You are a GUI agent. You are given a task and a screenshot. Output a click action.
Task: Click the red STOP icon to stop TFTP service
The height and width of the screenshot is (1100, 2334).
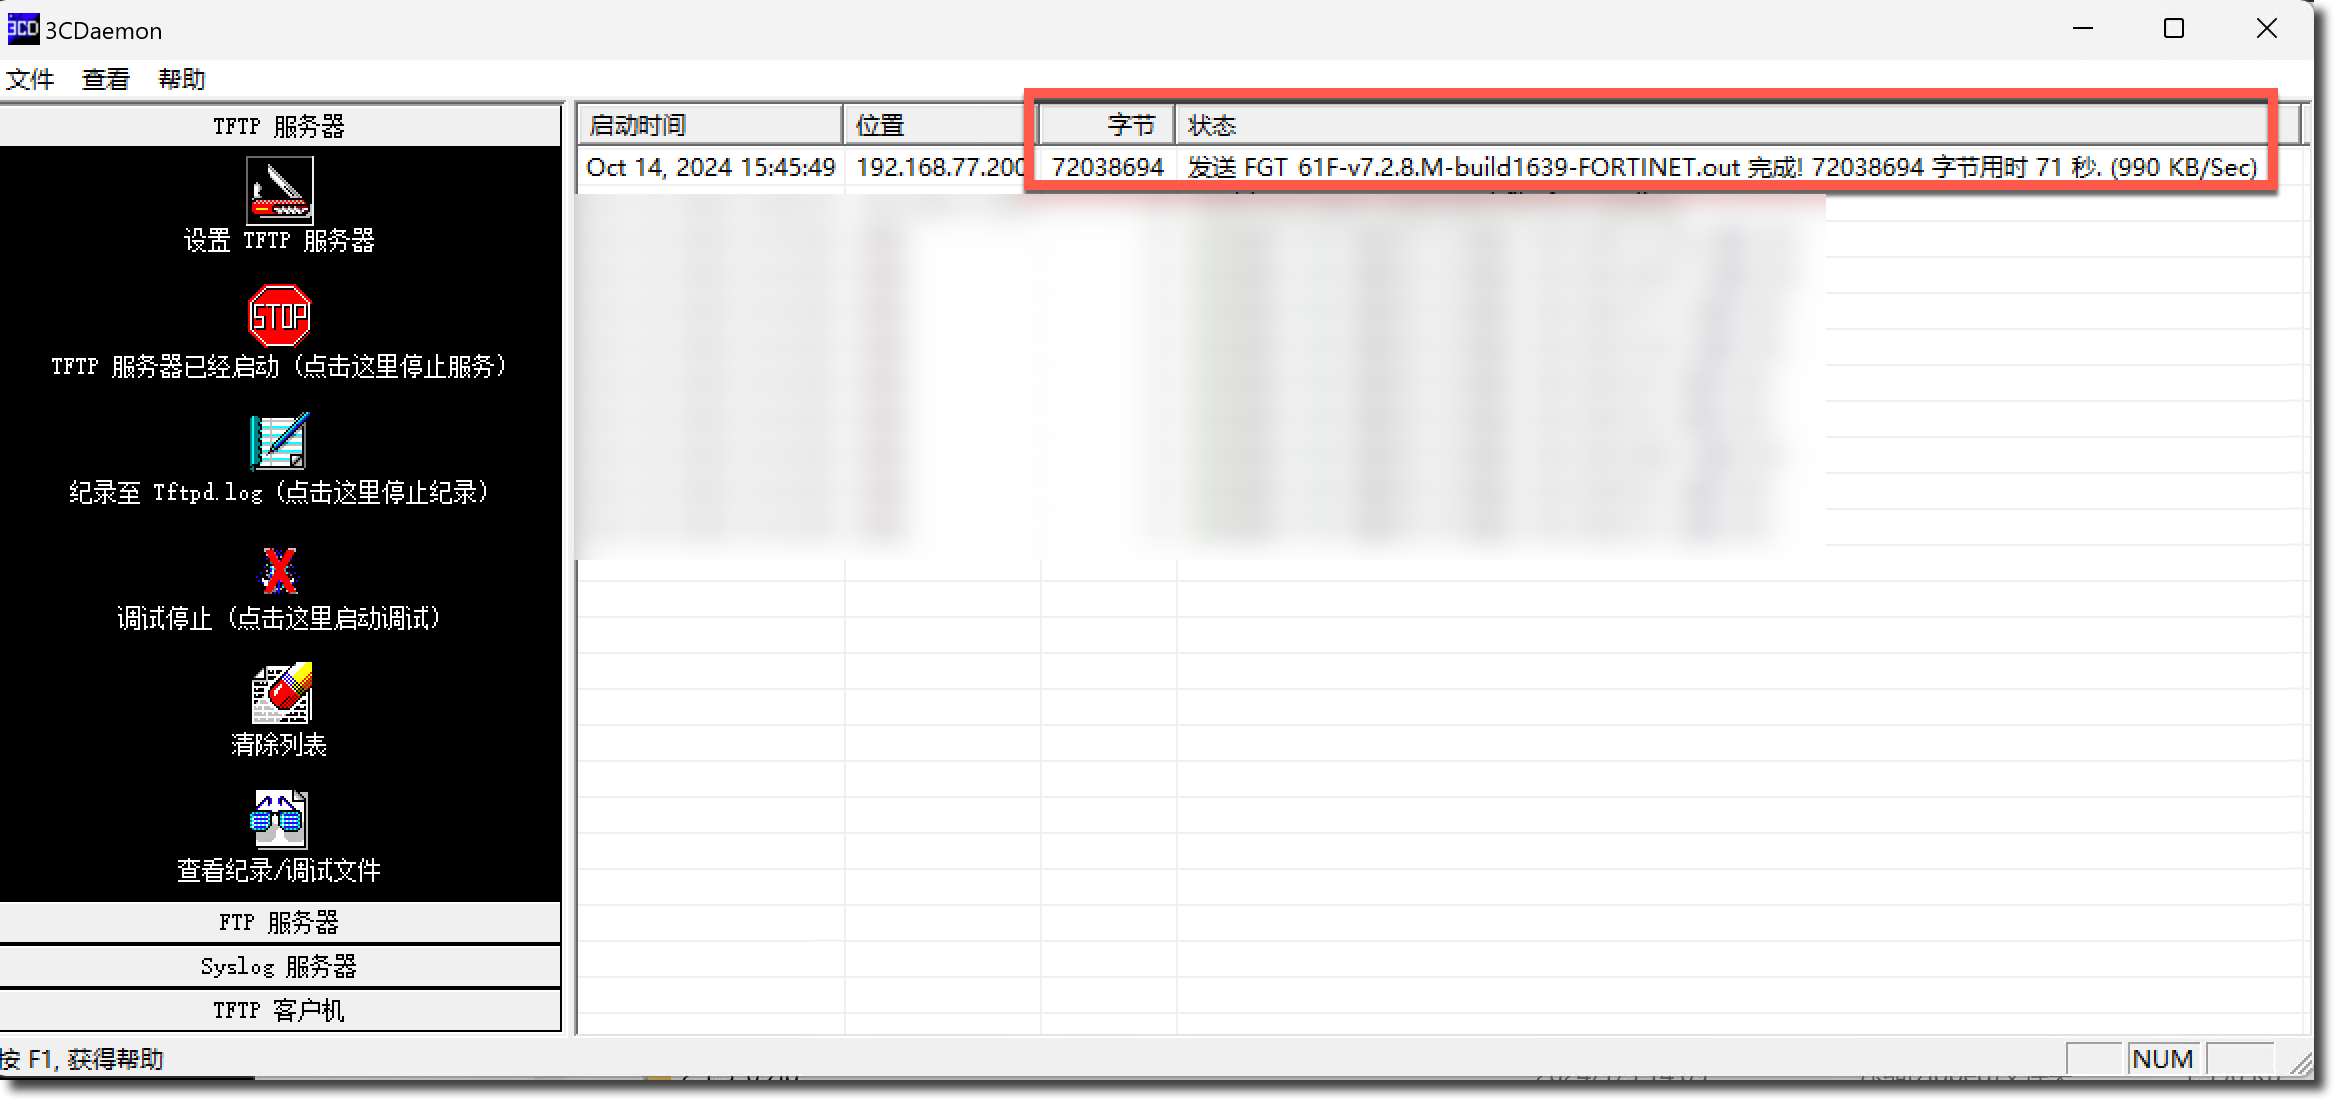[x=279, y=316]
